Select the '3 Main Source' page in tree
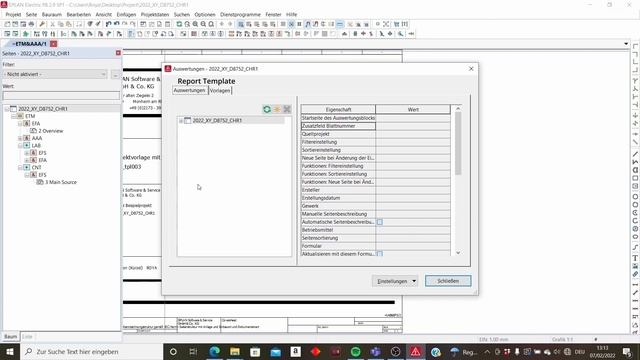The image size is (640, 360). [60, 182]
